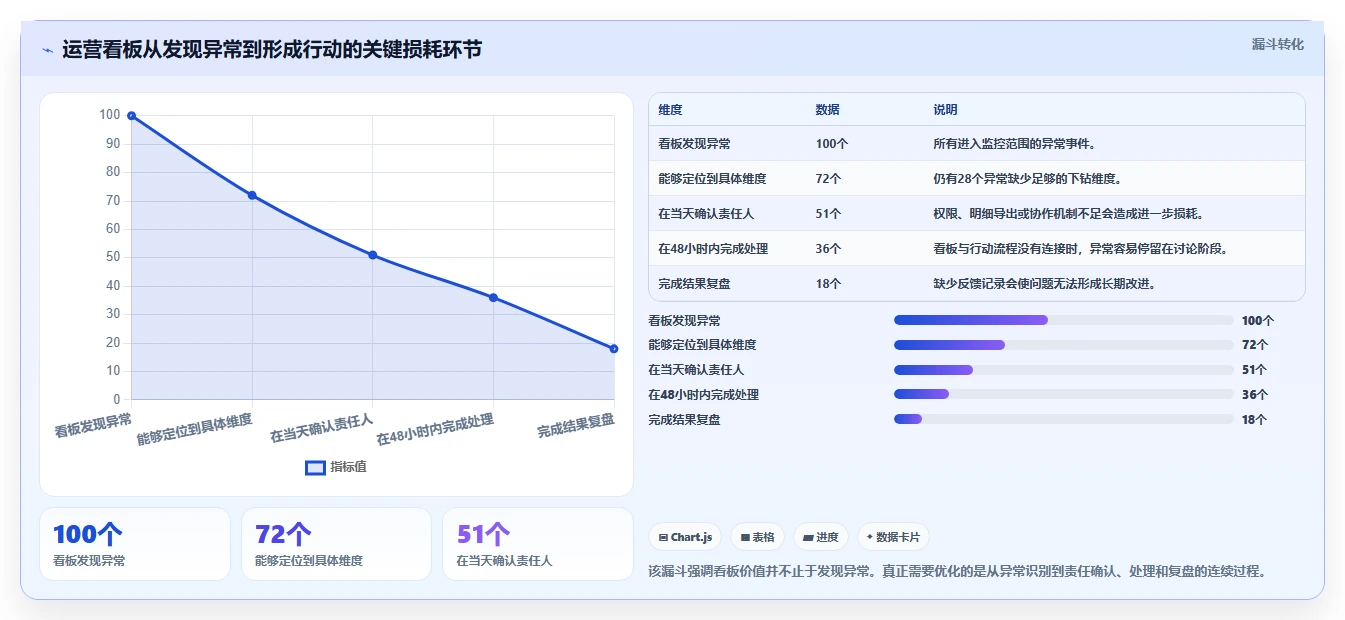The width and height of the screenshot is (1345, 620).
Task: Click the 说明 table column header
Action: pyautogui.click(x=945, y=110)
